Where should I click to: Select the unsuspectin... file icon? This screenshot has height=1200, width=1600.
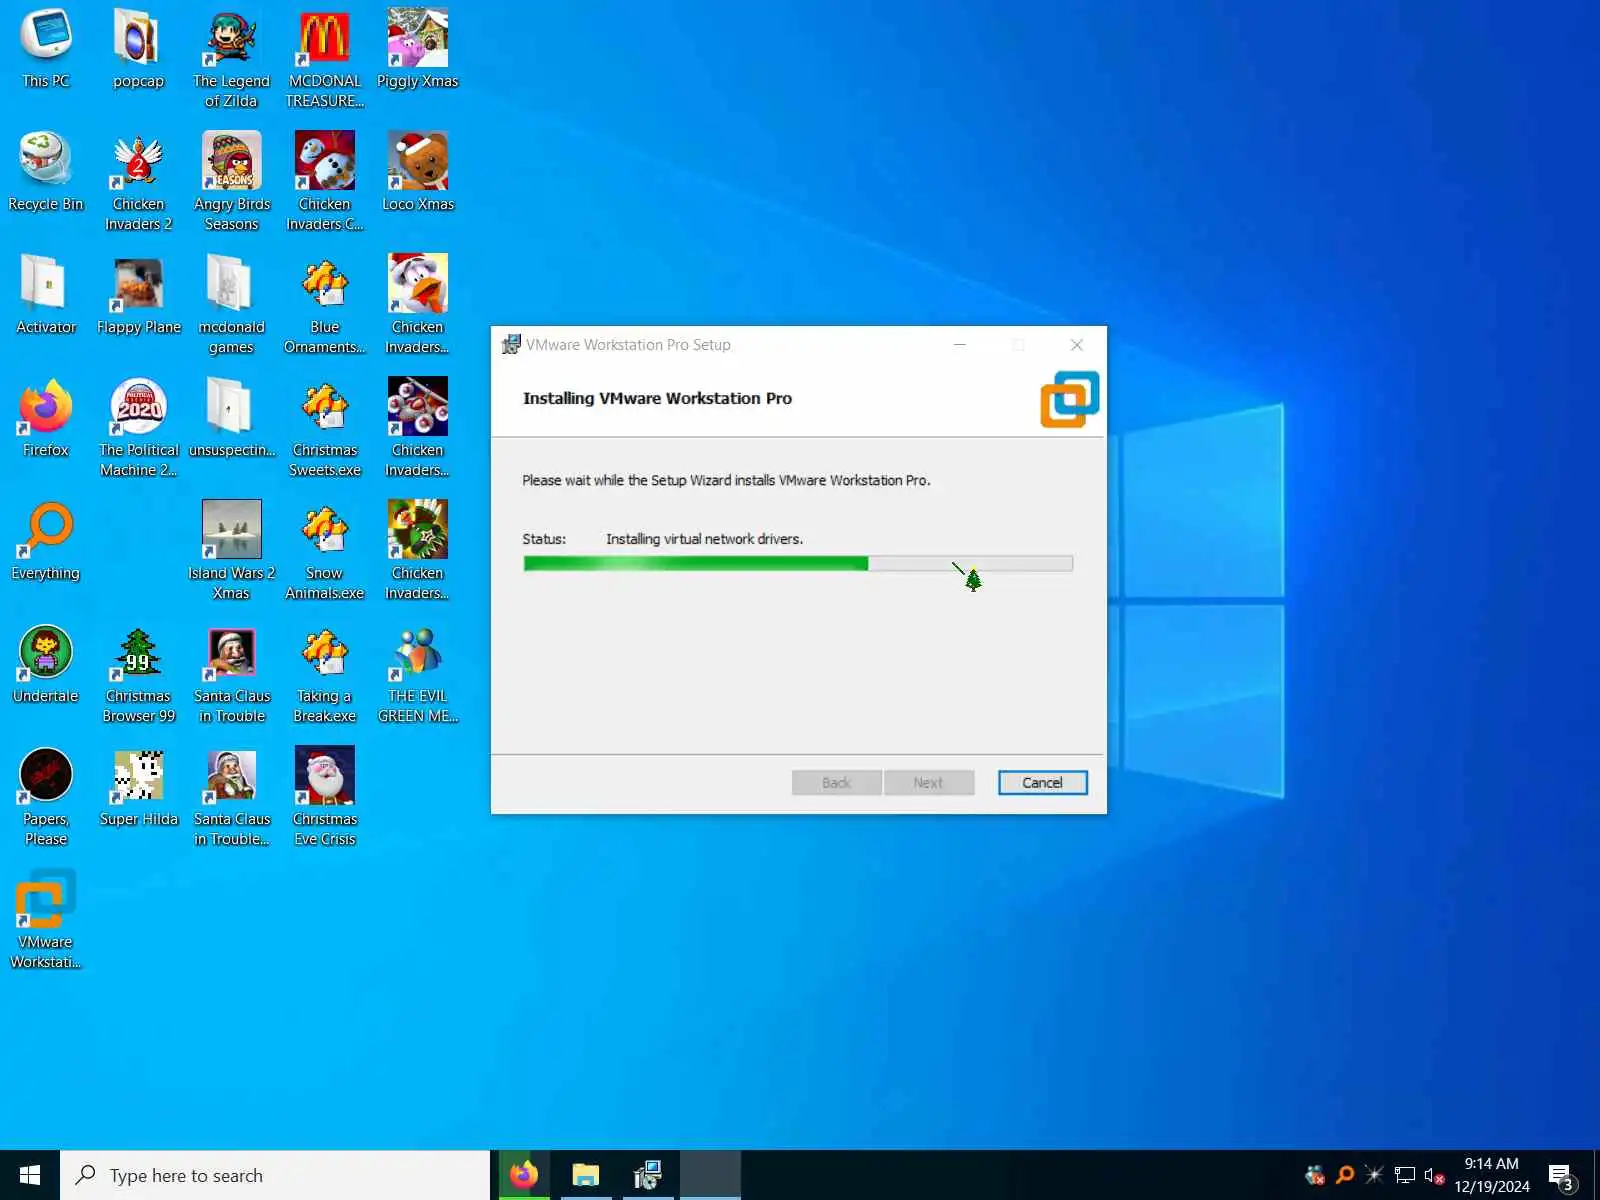(x=231, y=418)
